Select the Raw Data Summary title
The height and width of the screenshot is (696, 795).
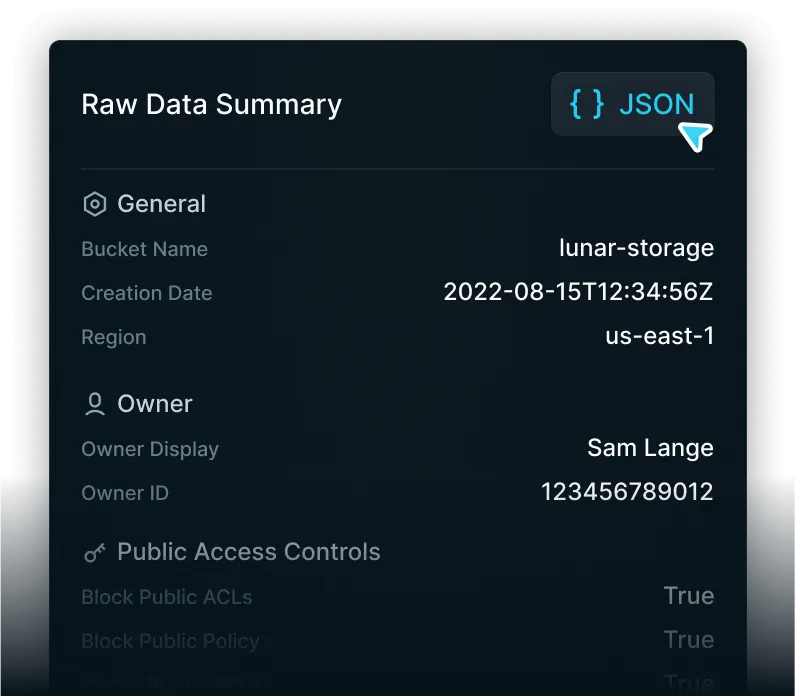pyautogui.click(x=211, y=104)
